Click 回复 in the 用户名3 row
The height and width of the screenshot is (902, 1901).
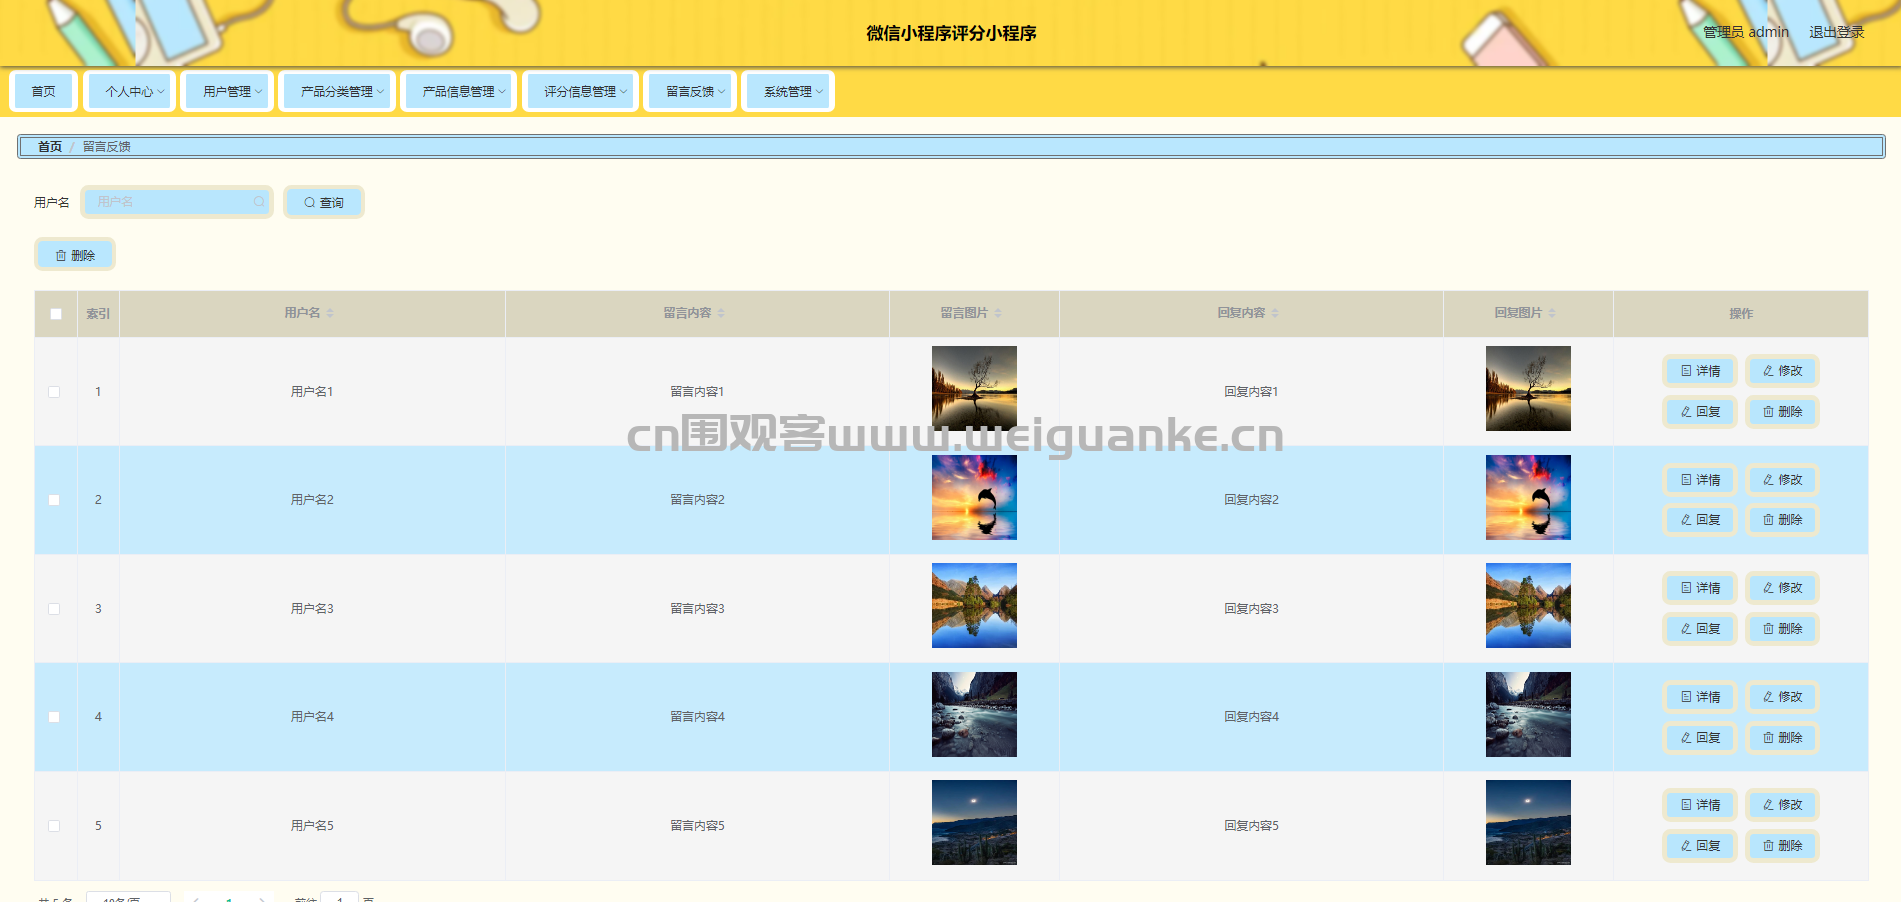pos(1700,629)
